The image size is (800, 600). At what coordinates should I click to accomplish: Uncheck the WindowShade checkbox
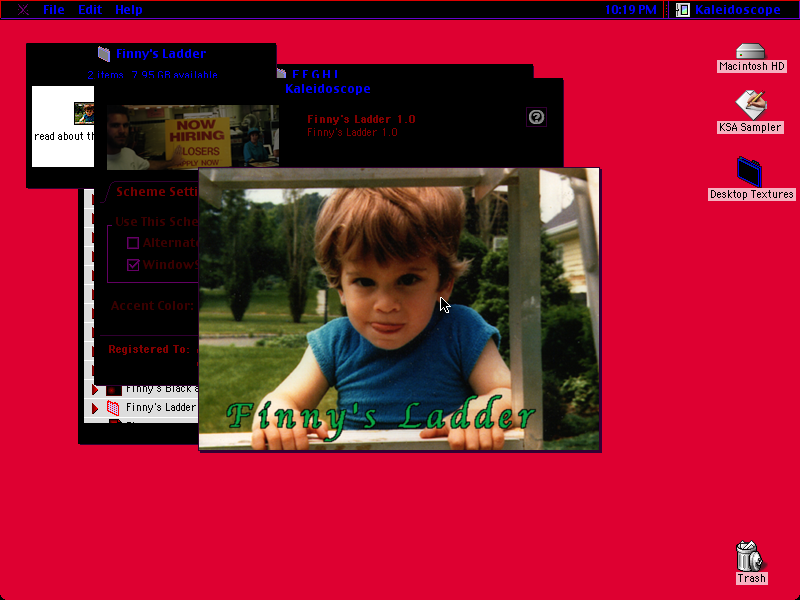tap(133, 265)
